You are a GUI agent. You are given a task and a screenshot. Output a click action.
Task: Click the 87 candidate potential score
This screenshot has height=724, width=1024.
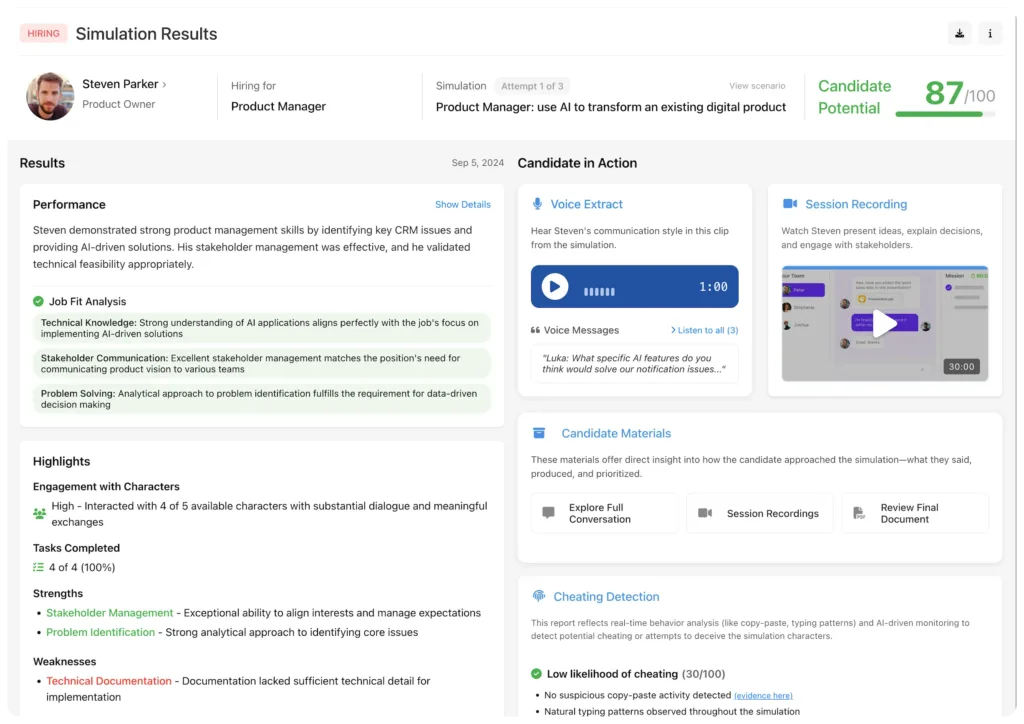[944, 93]
